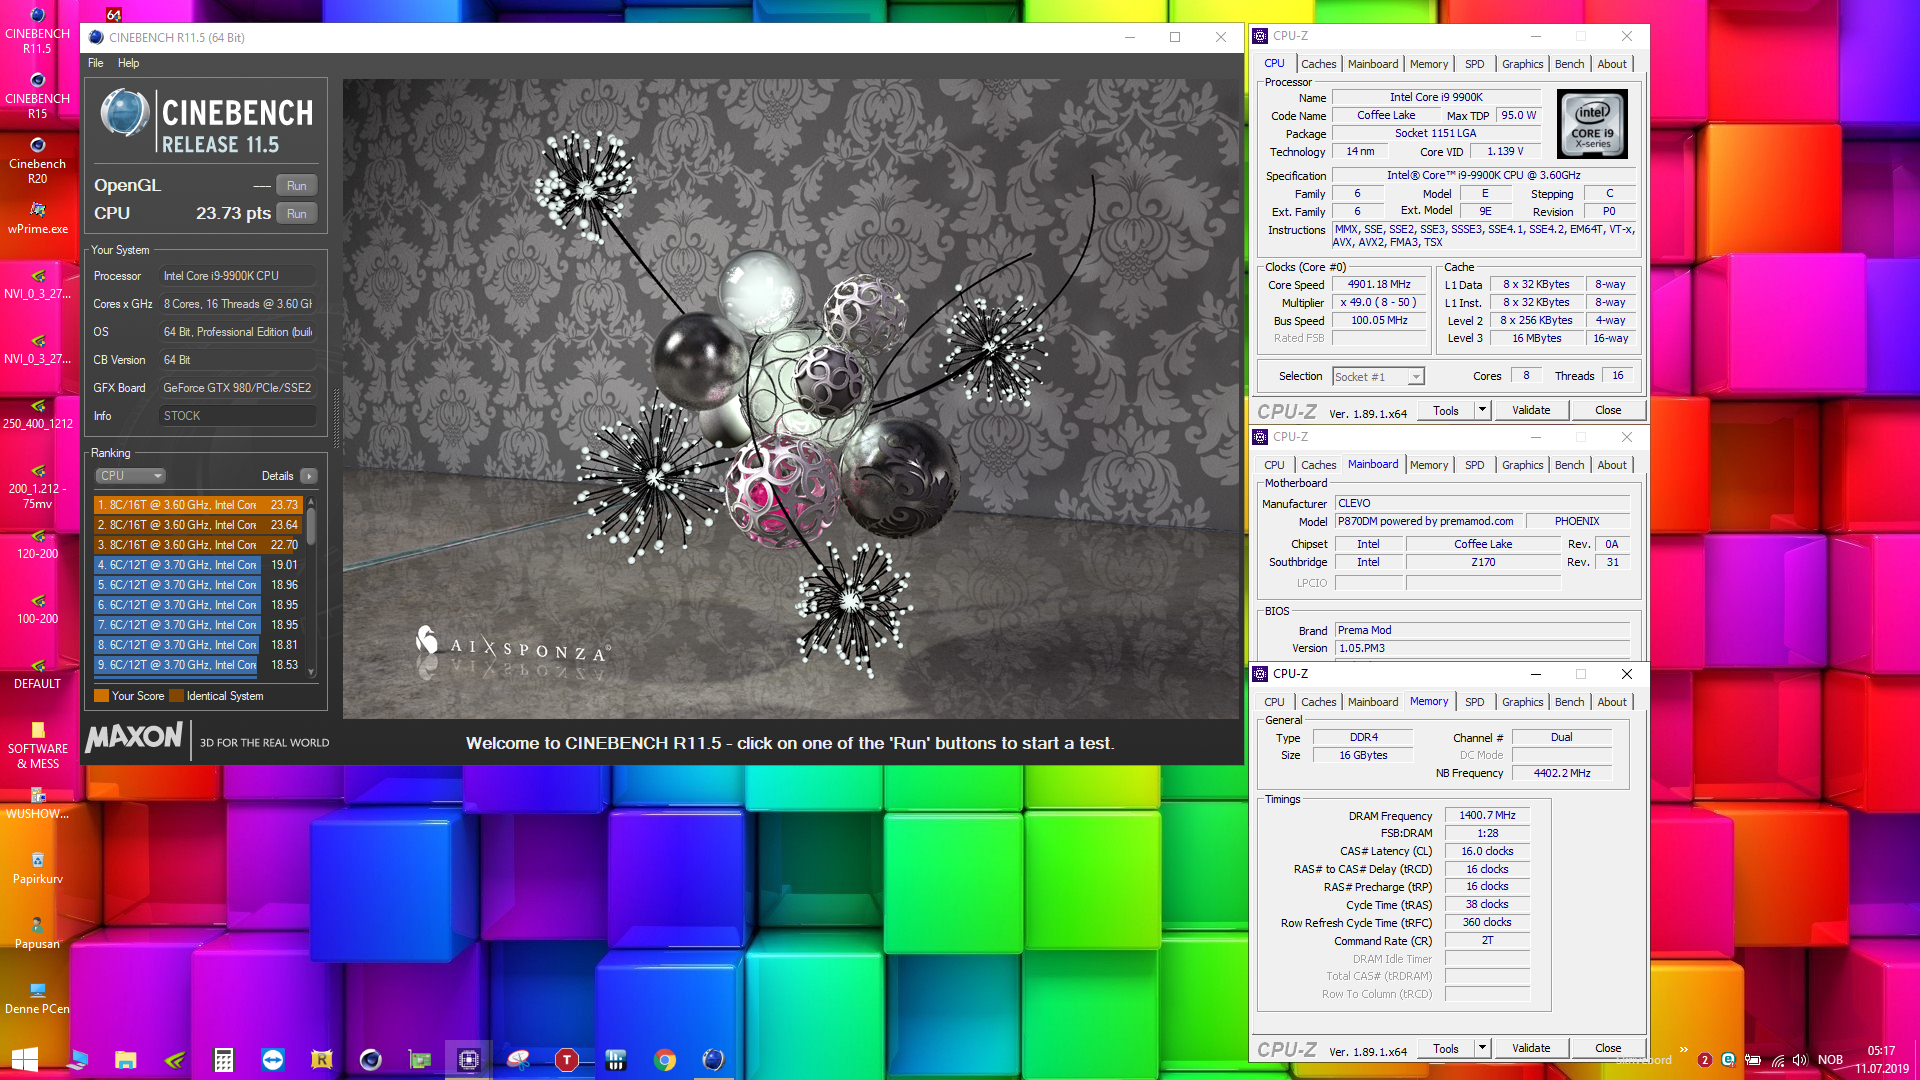
Task: Open the Papusan desktop icon
Action: click(x=37, y=933)
